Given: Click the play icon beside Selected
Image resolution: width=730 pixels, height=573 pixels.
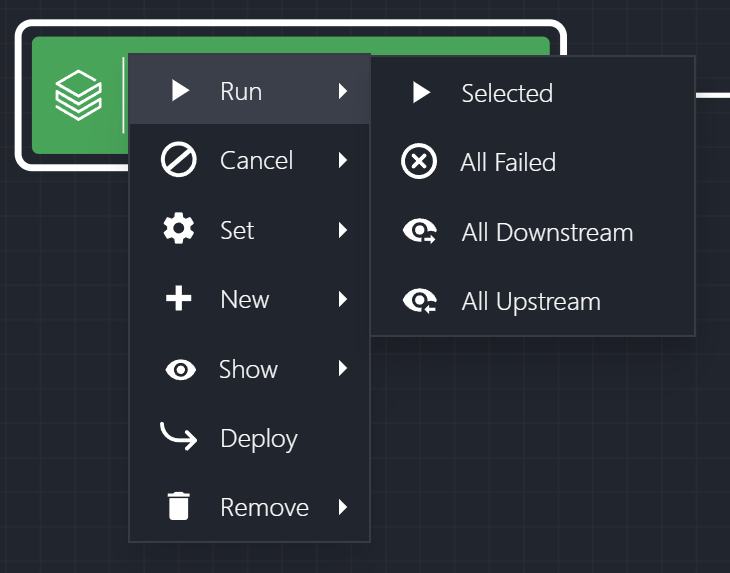Looking at the screenshot, I should 421,93.
